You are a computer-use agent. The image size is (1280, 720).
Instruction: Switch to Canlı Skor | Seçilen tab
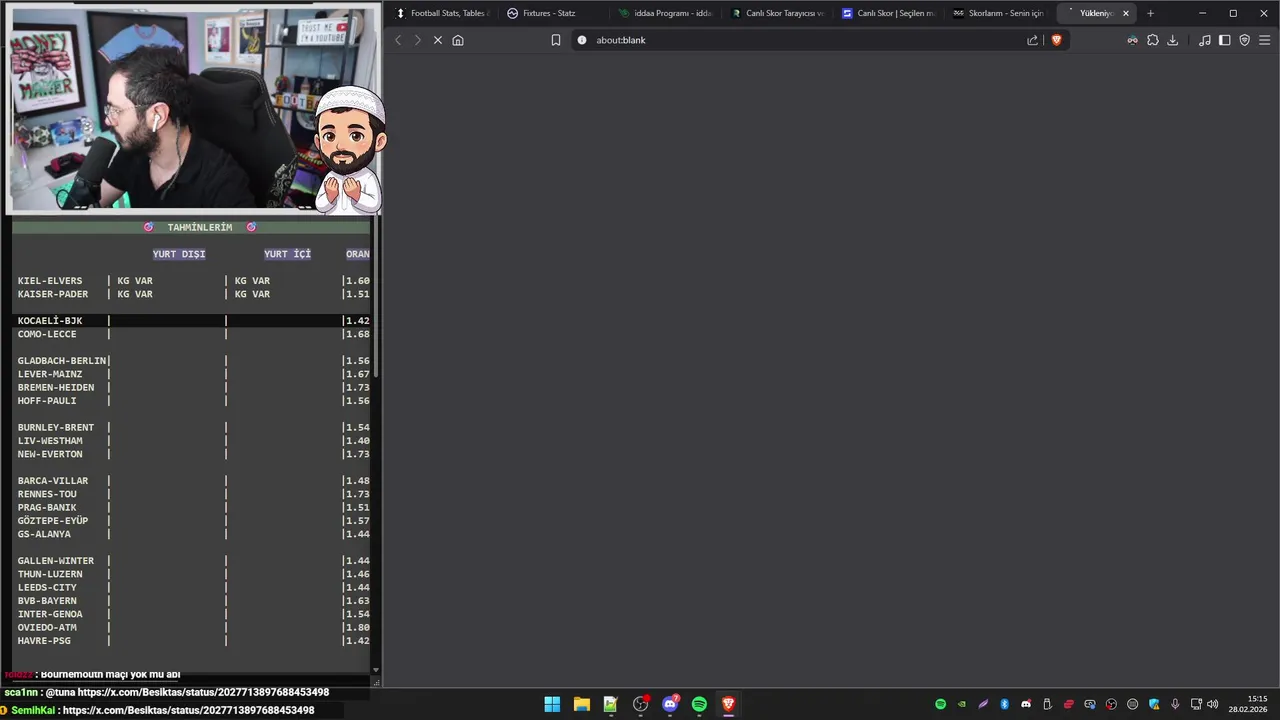(x=887, y=13)
